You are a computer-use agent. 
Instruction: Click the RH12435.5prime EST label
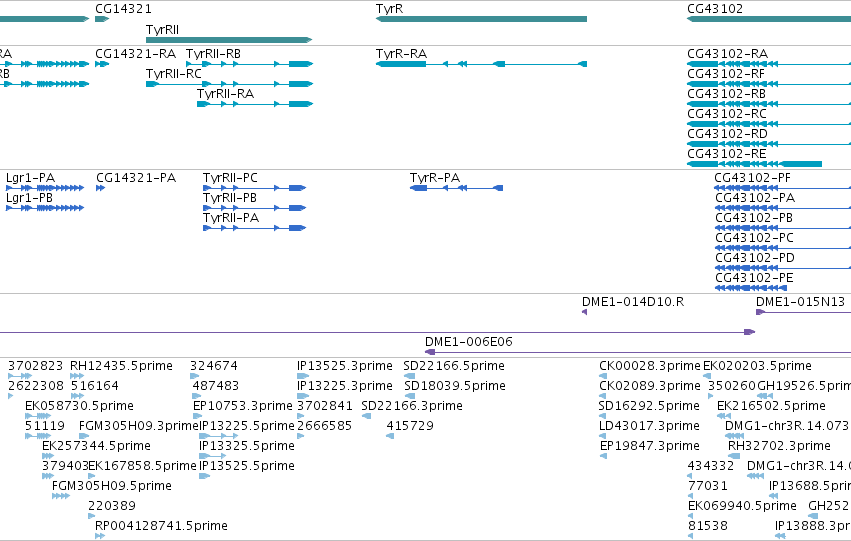click(x=122, y=366)
